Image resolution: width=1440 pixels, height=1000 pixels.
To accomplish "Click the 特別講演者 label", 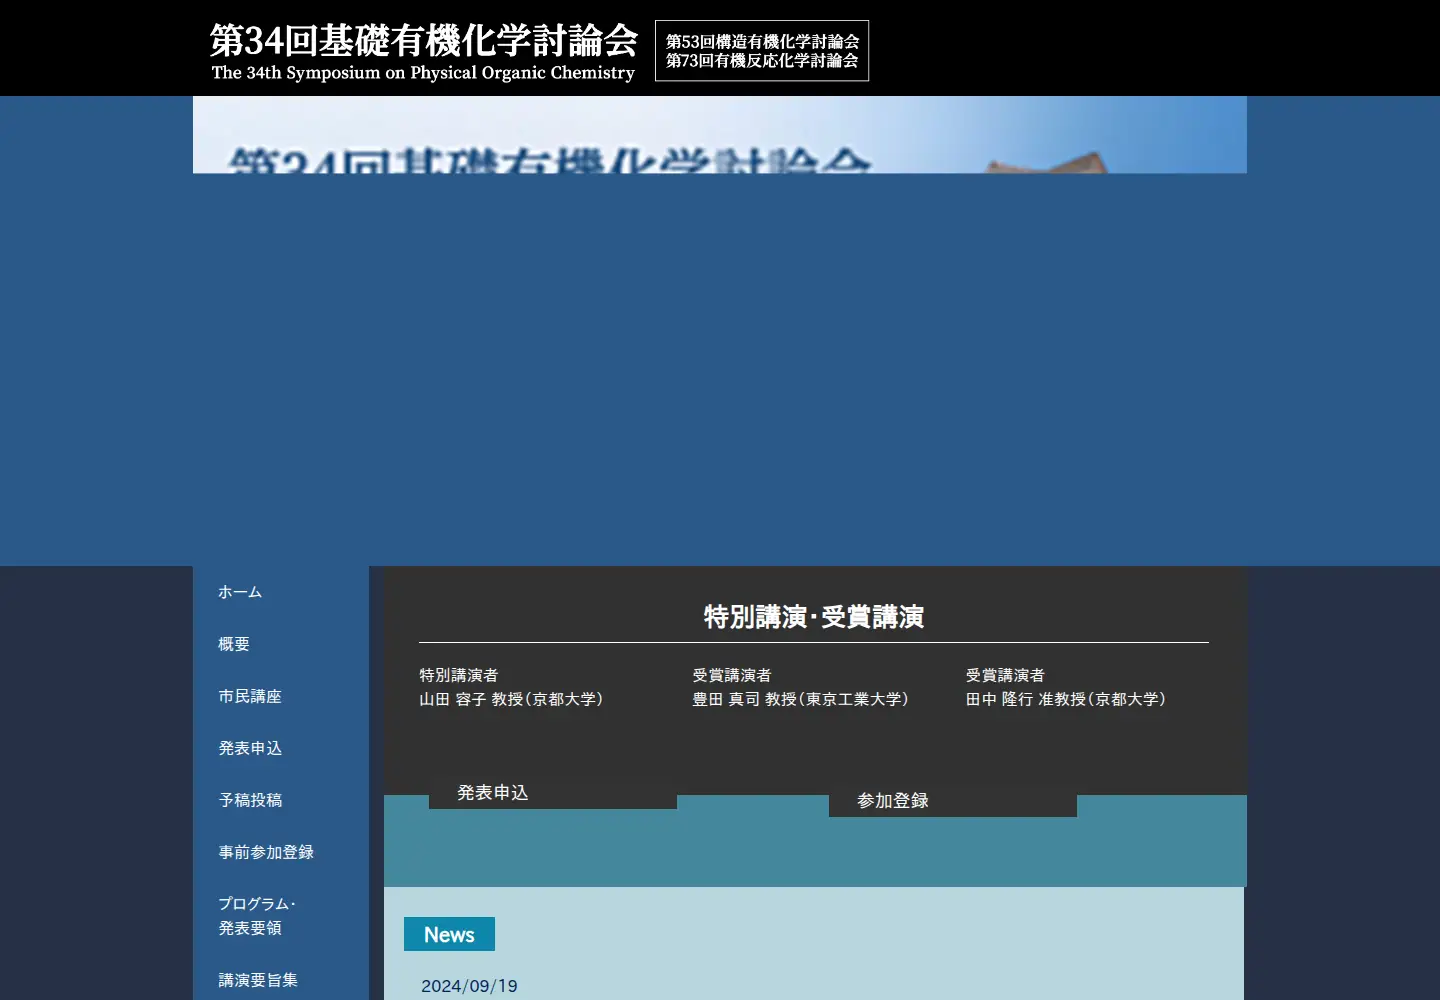I will pyautogui.click(x=459, y=675).
